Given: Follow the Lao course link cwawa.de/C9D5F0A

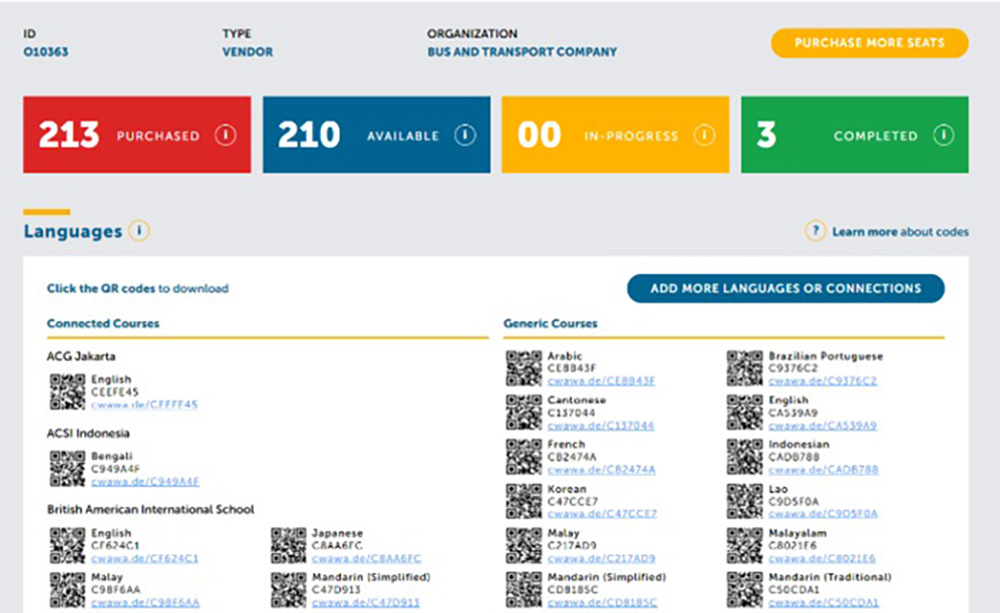Looking at the screenshot, I should point(822,513).
